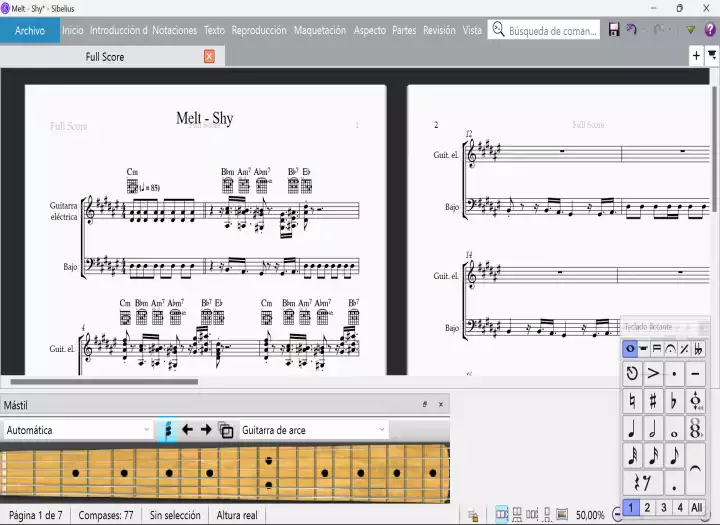Image resolution: width=720 pixels, height=525 pixels.
Task: Select keypad articulations fermata layout tab
Action: click(670, 349)
